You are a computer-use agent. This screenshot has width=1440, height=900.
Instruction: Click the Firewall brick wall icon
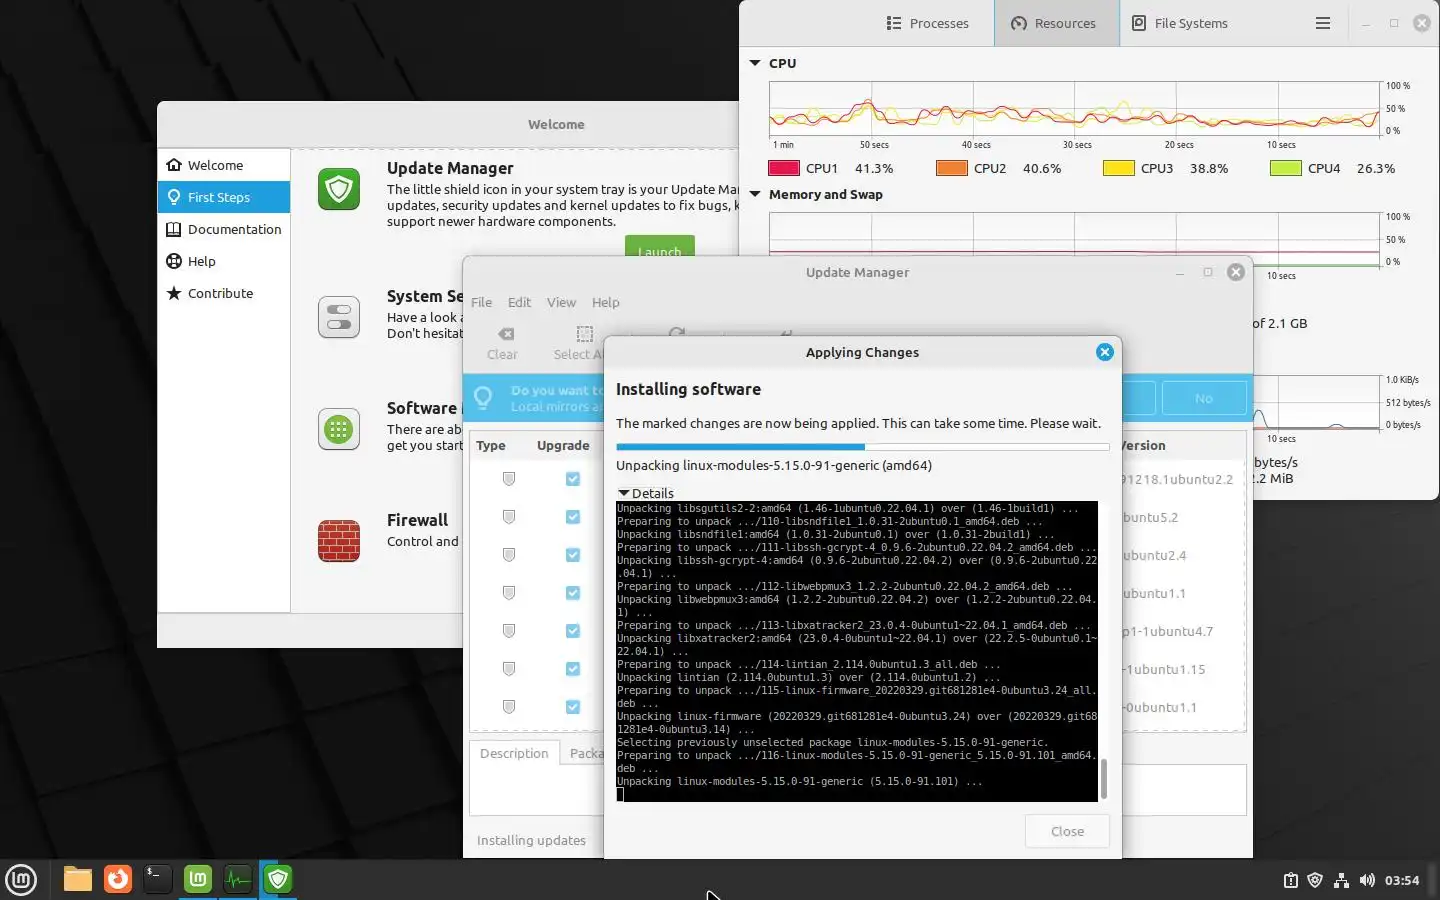[339, 541]
